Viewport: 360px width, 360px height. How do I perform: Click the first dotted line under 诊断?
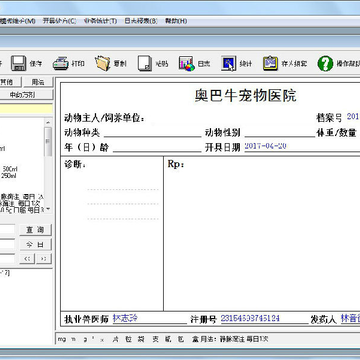(123, 190)
